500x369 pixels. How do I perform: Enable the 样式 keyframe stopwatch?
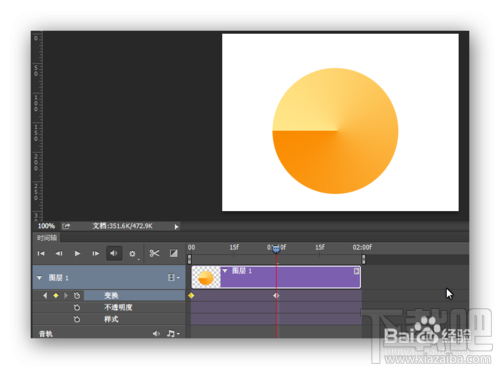[x=77, y=319]
